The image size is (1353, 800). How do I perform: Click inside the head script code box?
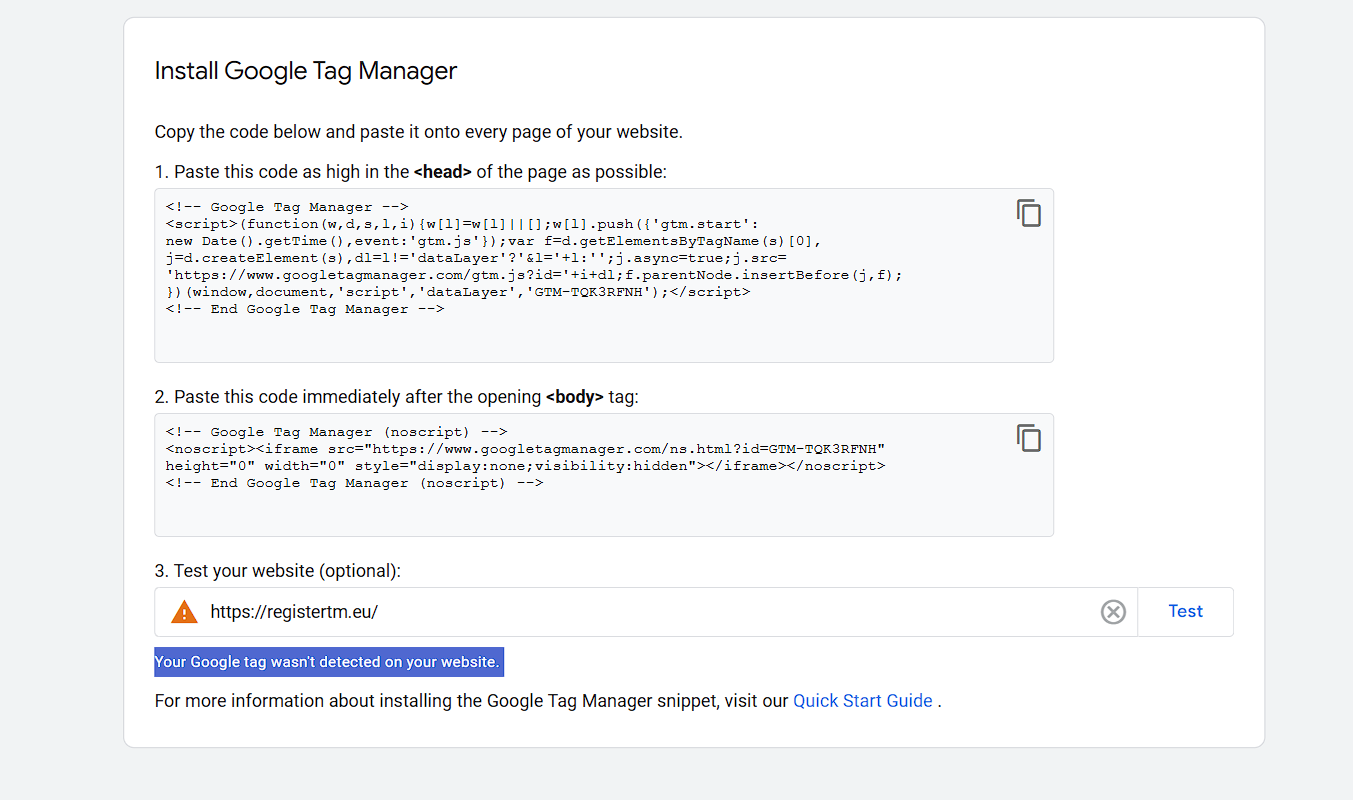click(604, 275)
